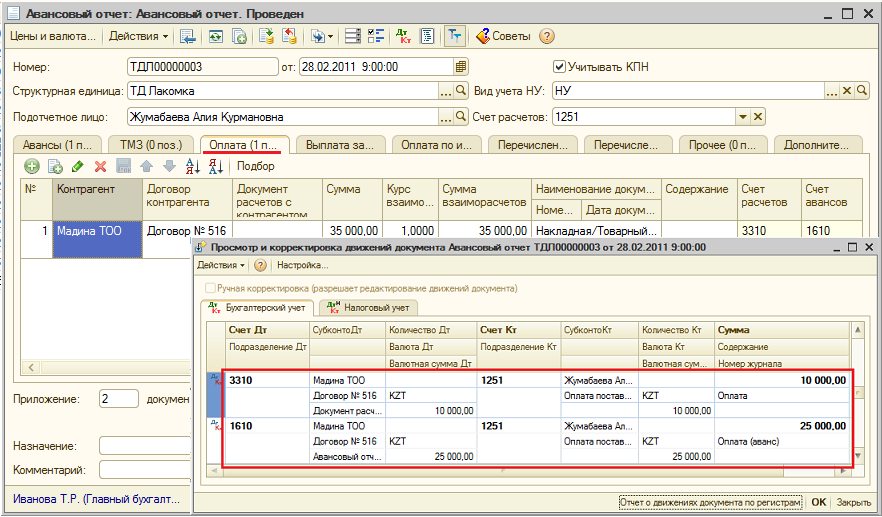Screen dimensions: 882x517
Task: Open the calendar picker for date
Action: tap(461, 67)
